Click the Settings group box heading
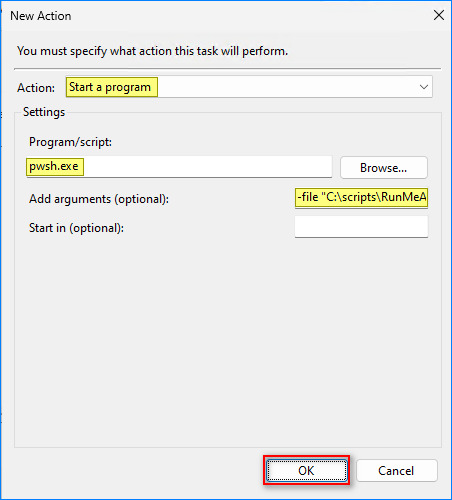The image size is (452, 500). pyautogui.click(x=44, y=112)
